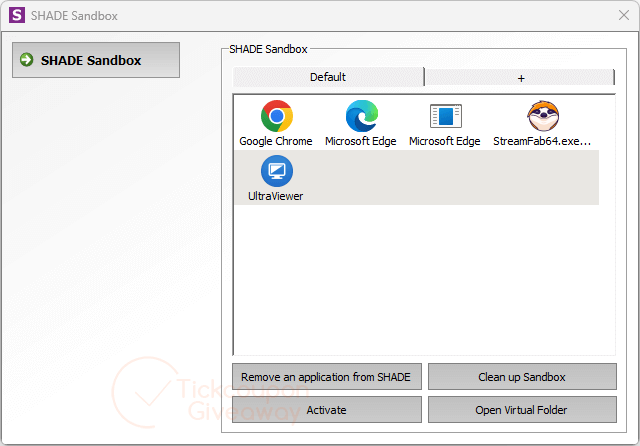Select the Microsoft Edge browser logo icon
This screenshot has width=640, height=446.
(362, 116)
